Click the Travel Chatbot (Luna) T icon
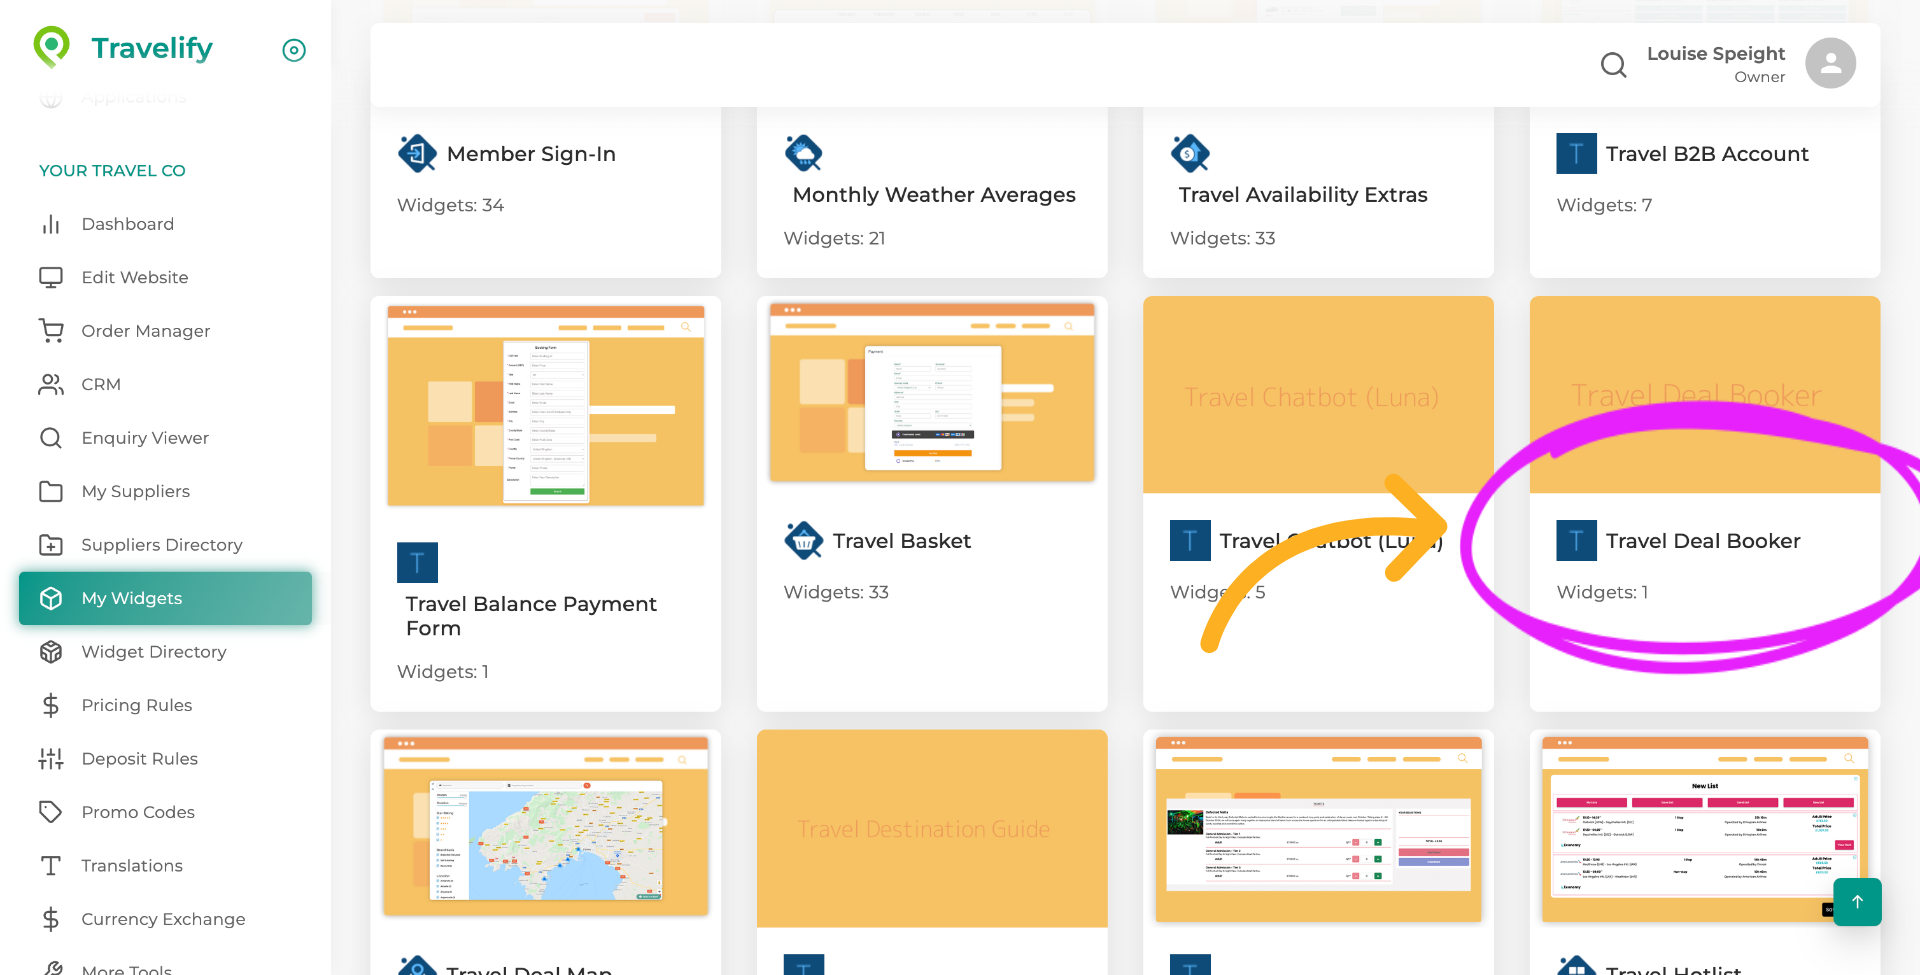 [x=1190, y=540]
